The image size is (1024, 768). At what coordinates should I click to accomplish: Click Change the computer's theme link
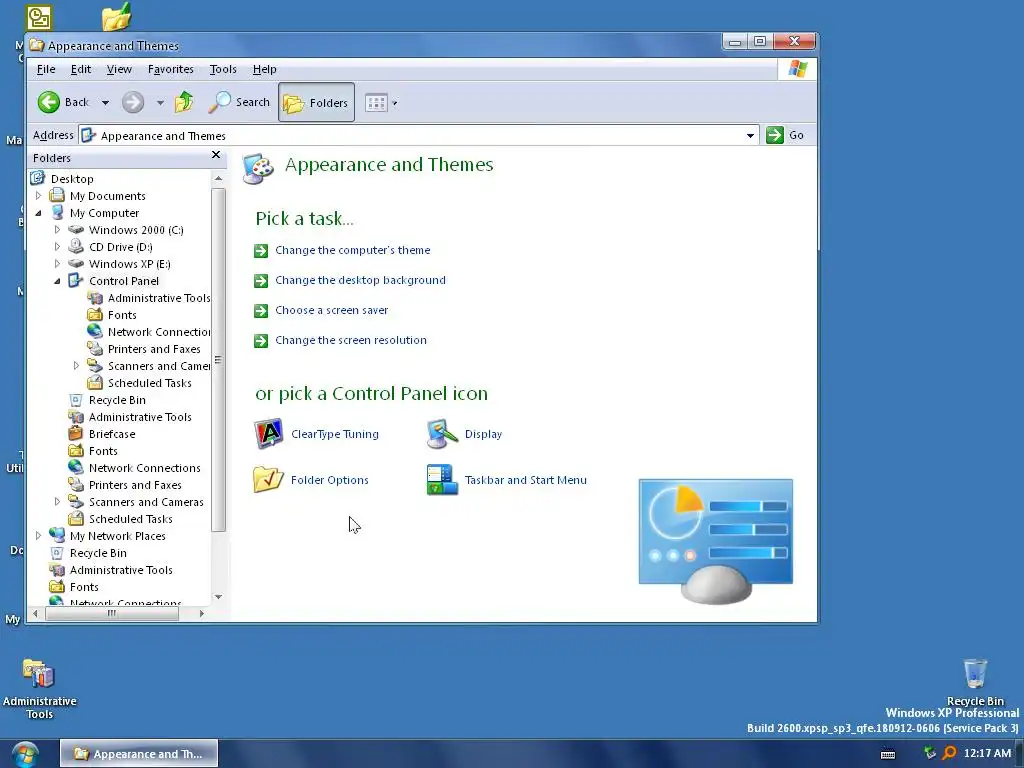point(353,250)
